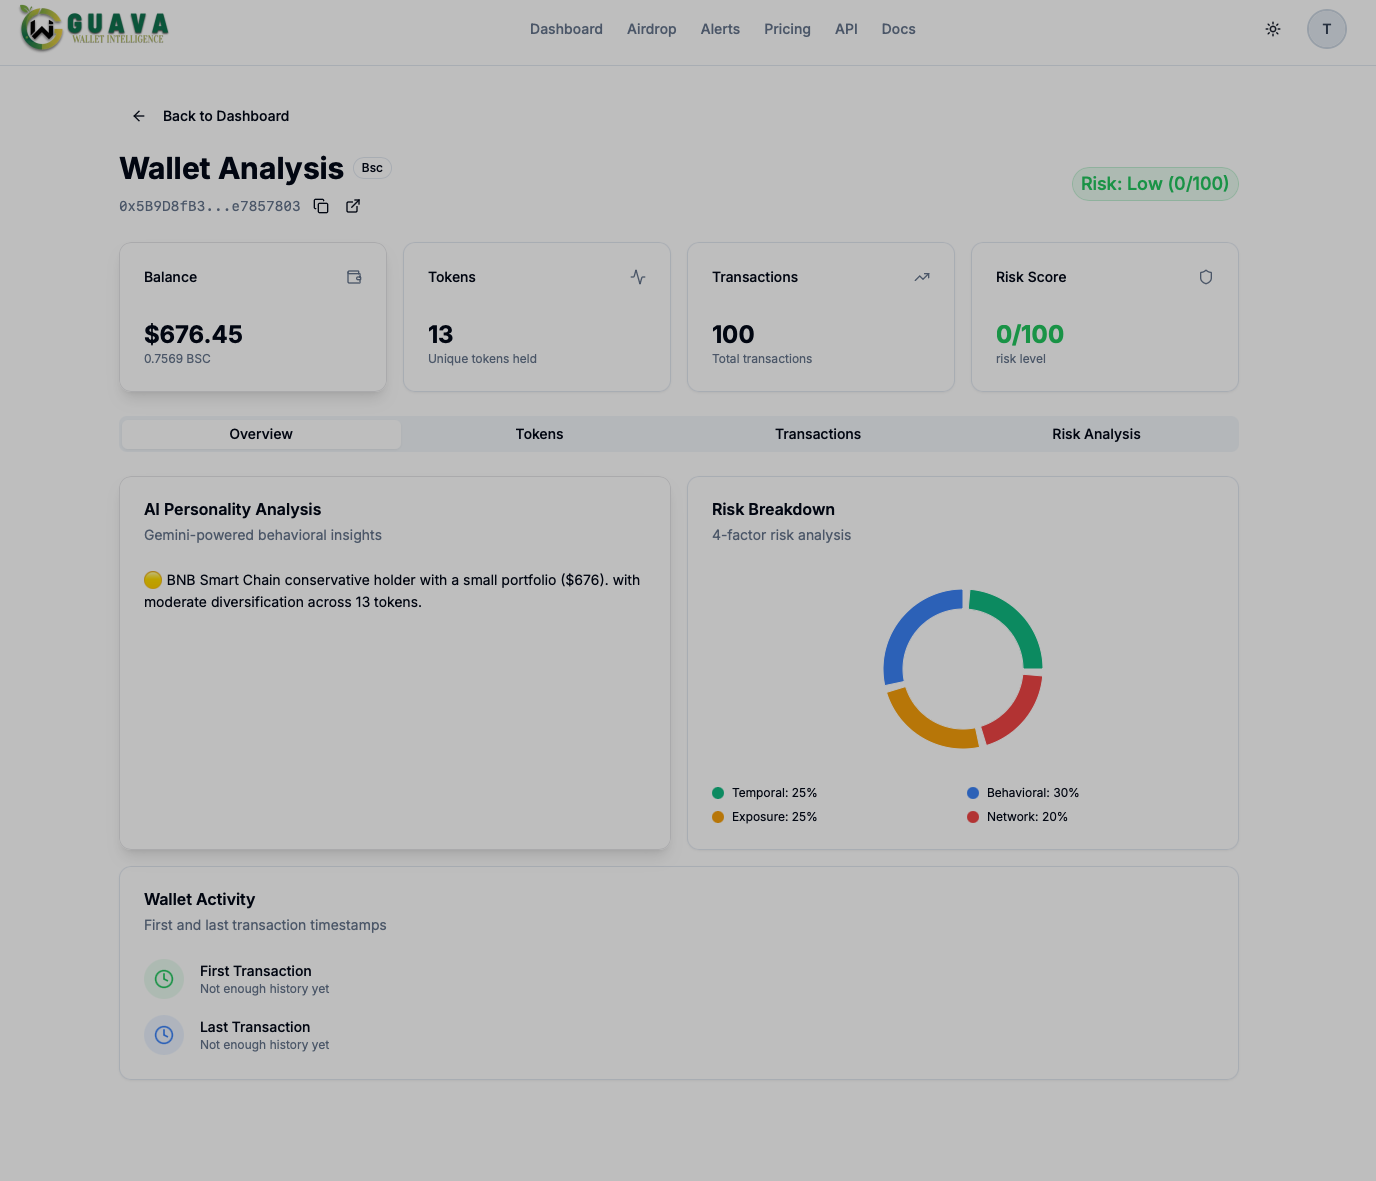Open the Tokens tab
1376x1181 pixels.
tap(539, 433)
